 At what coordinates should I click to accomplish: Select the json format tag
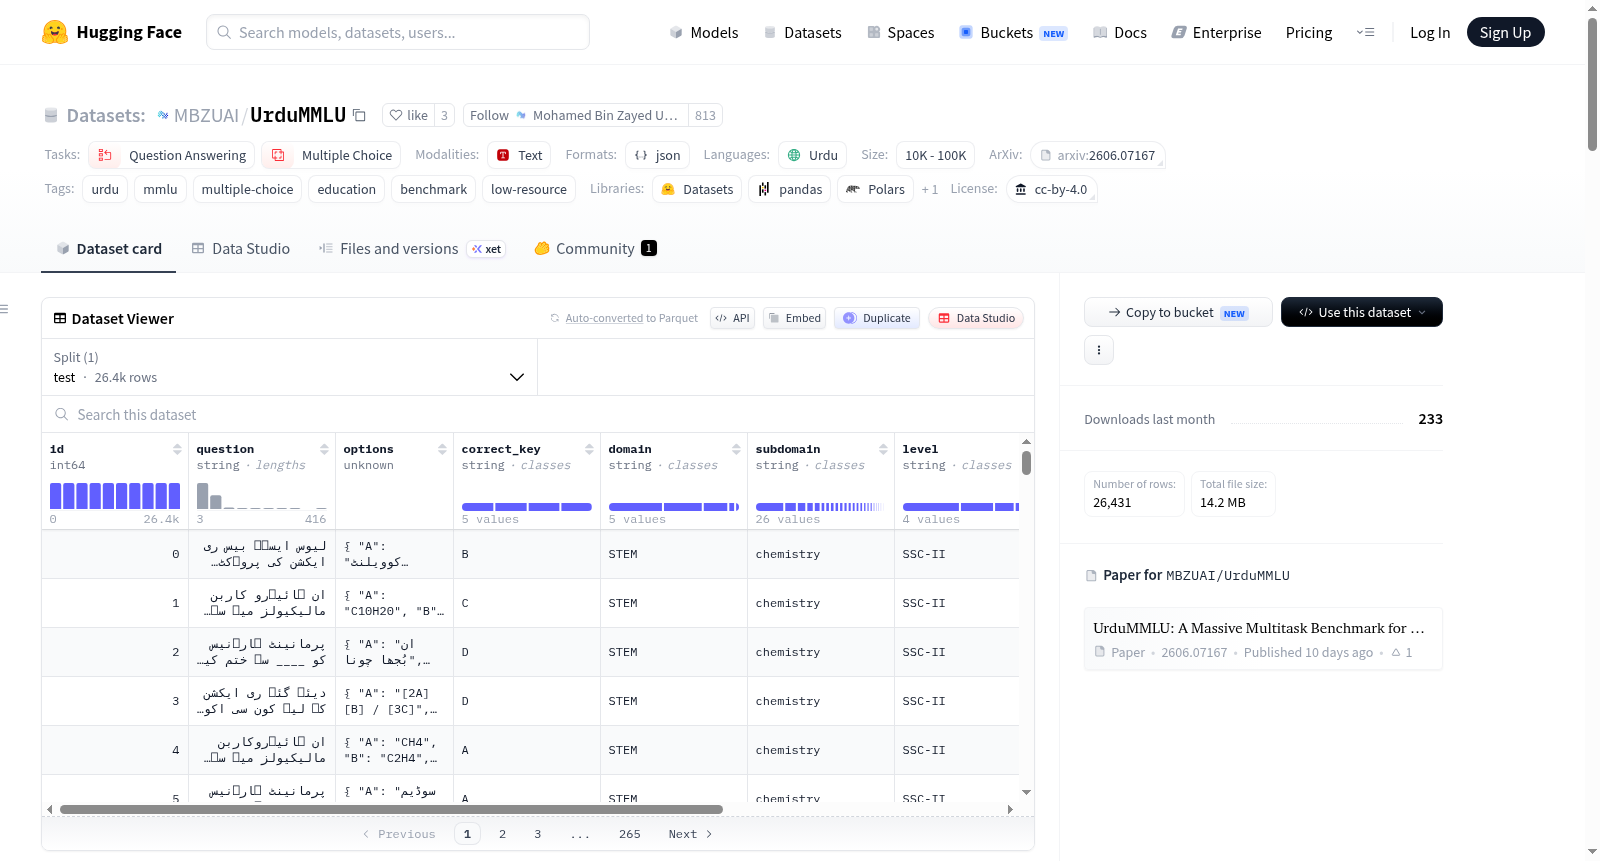[657, 155]
